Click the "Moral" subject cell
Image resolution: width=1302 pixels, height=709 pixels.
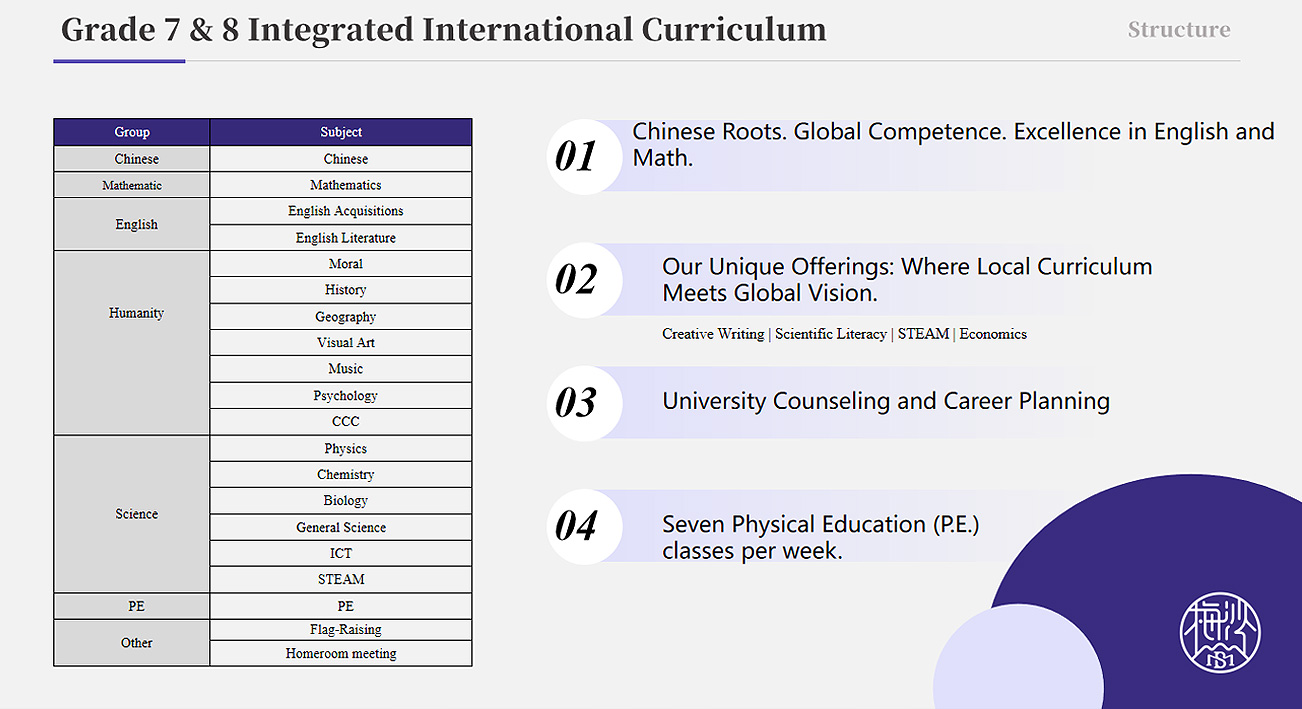pyautogui.click(x=341, y=264)
